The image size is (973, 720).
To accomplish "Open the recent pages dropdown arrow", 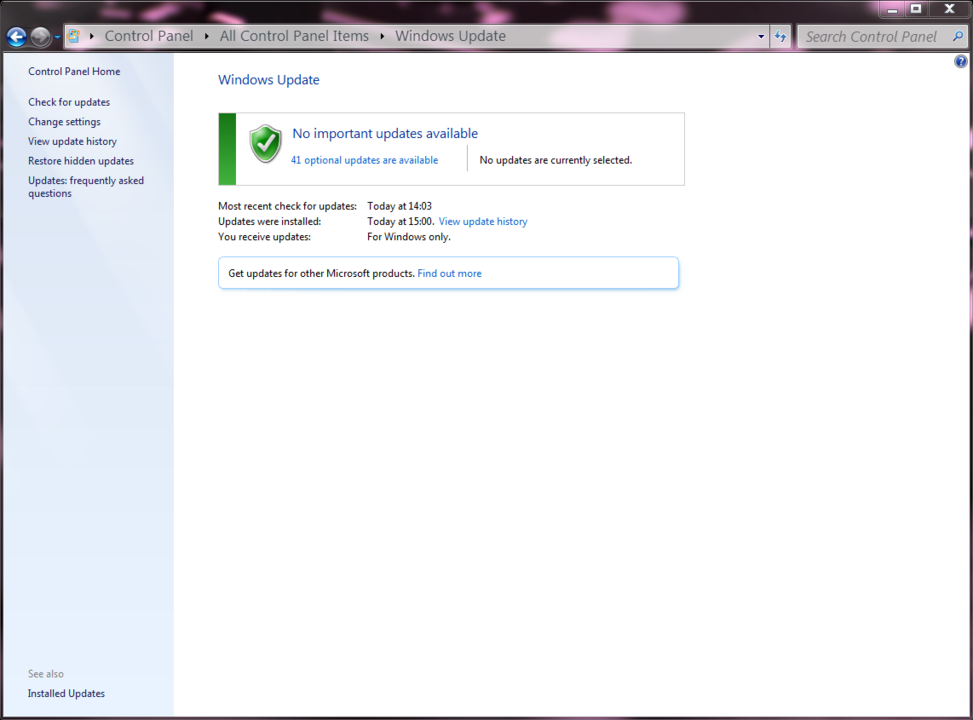I will [x=57, y=37].
